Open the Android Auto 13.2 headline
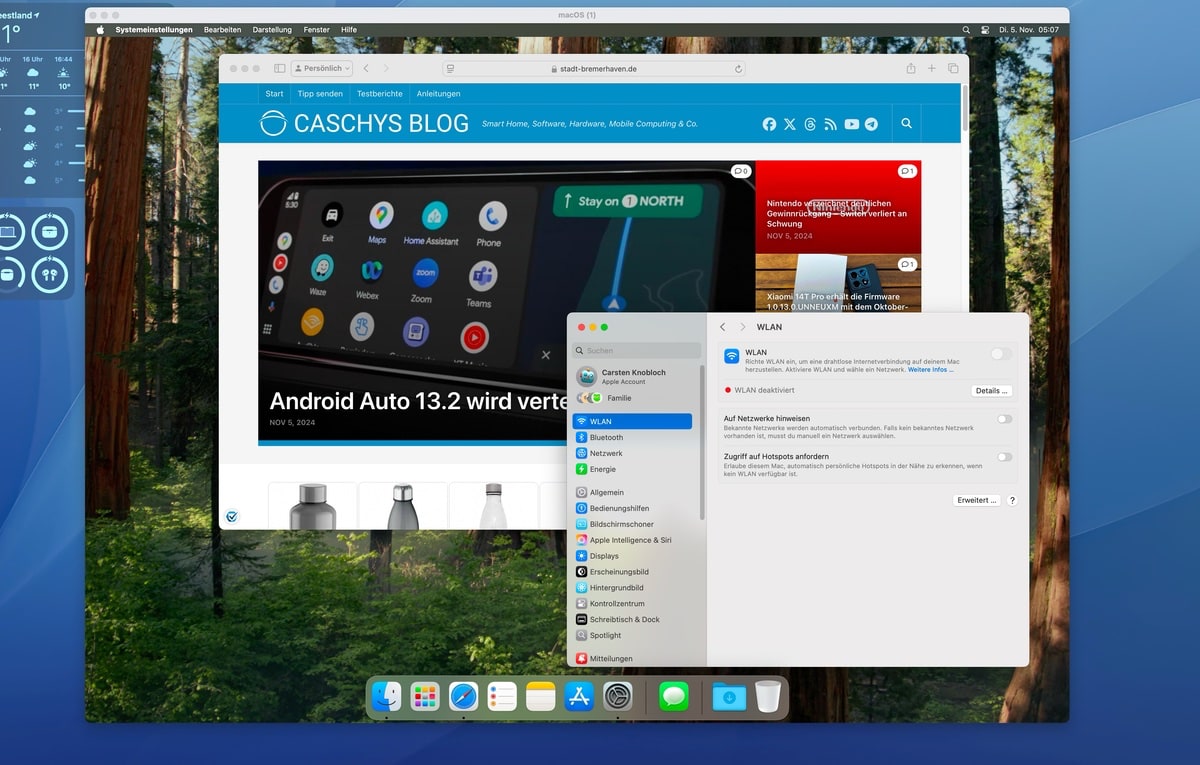This screenshot has height=765, width=1200. coord(418,401)
